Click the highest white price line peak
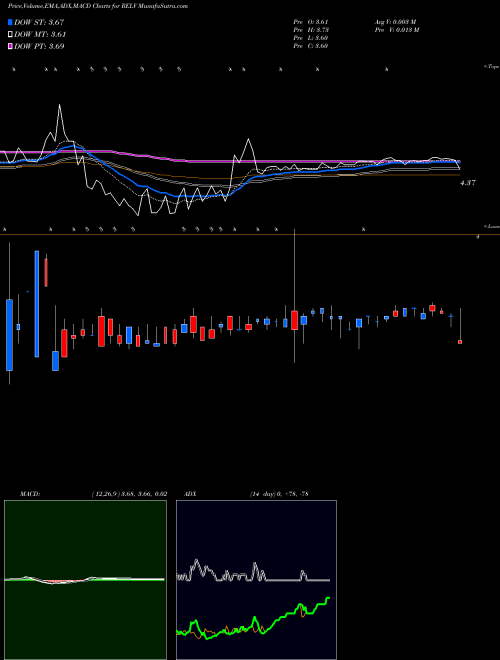 tap(59, 105)
